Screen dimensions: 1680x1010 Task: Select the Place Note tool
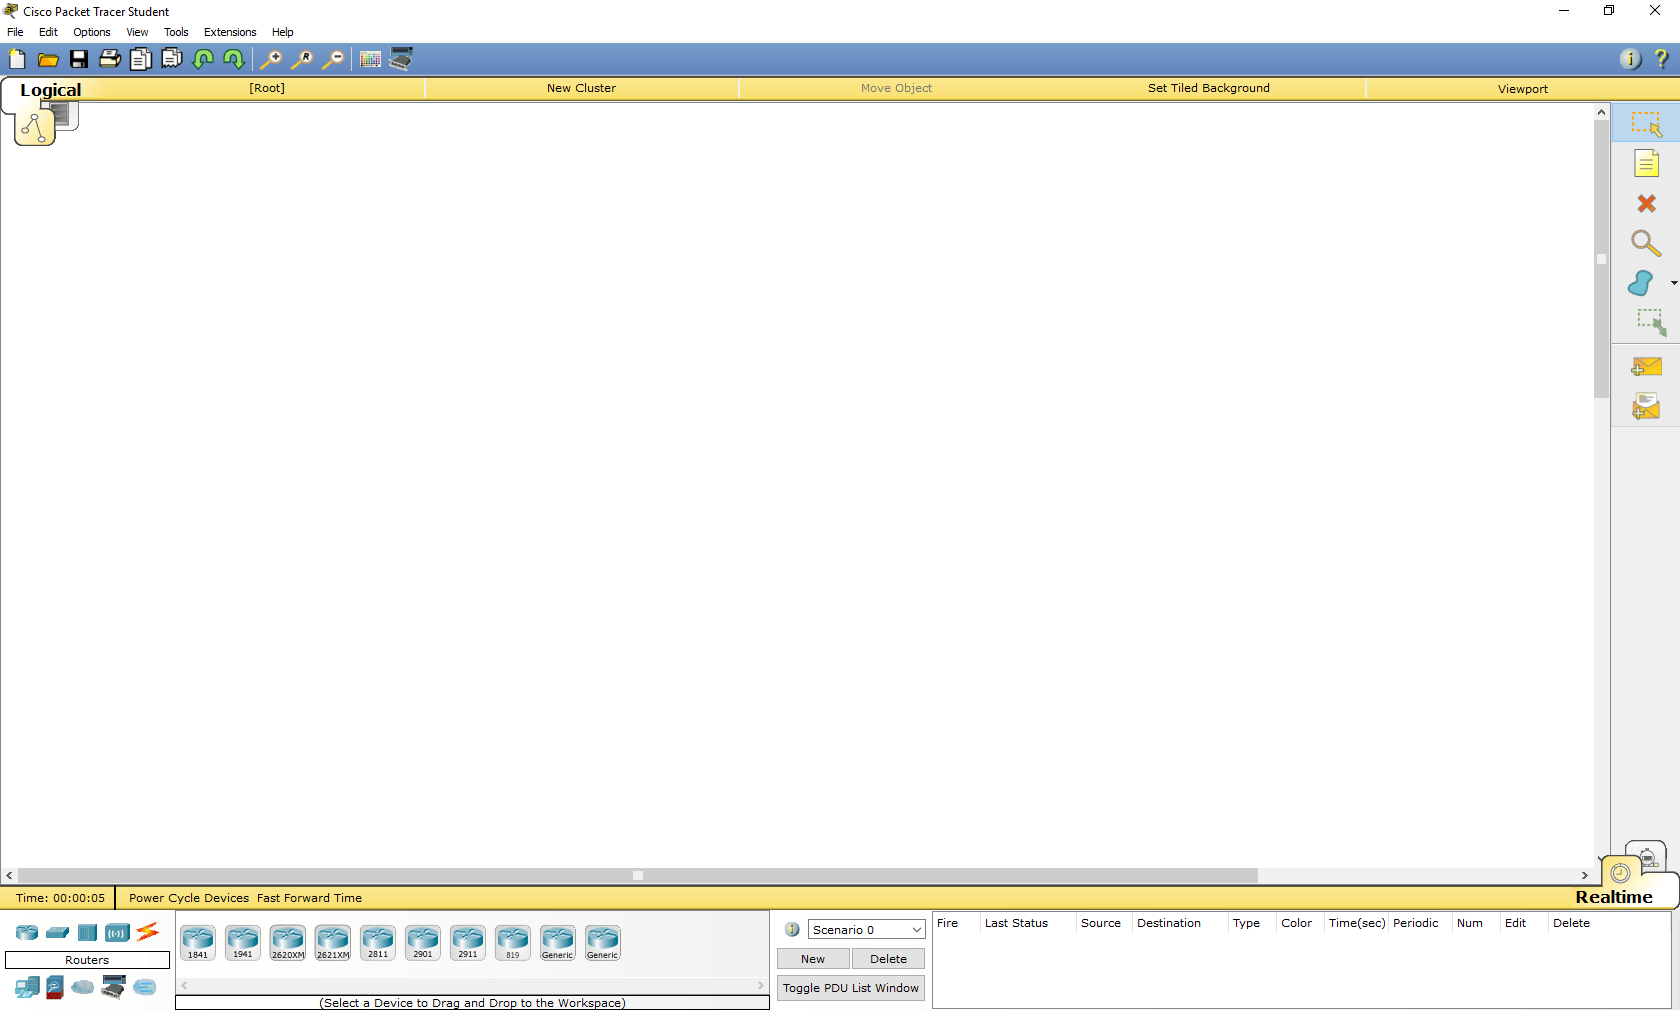[1646, 163]
